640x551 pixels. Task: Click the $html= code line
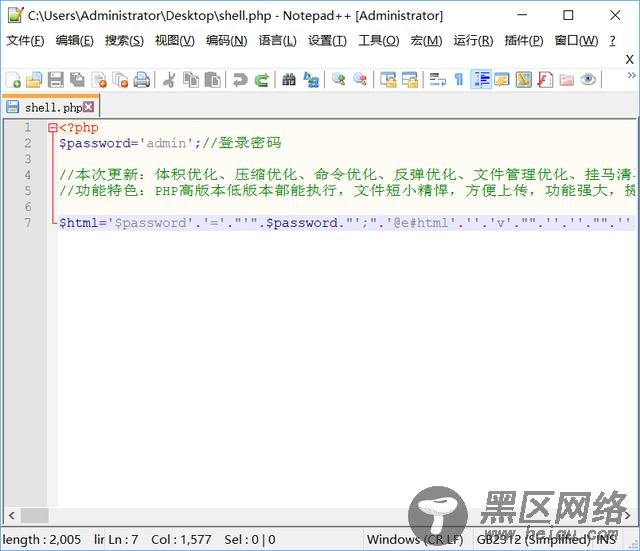click(347, 223)
